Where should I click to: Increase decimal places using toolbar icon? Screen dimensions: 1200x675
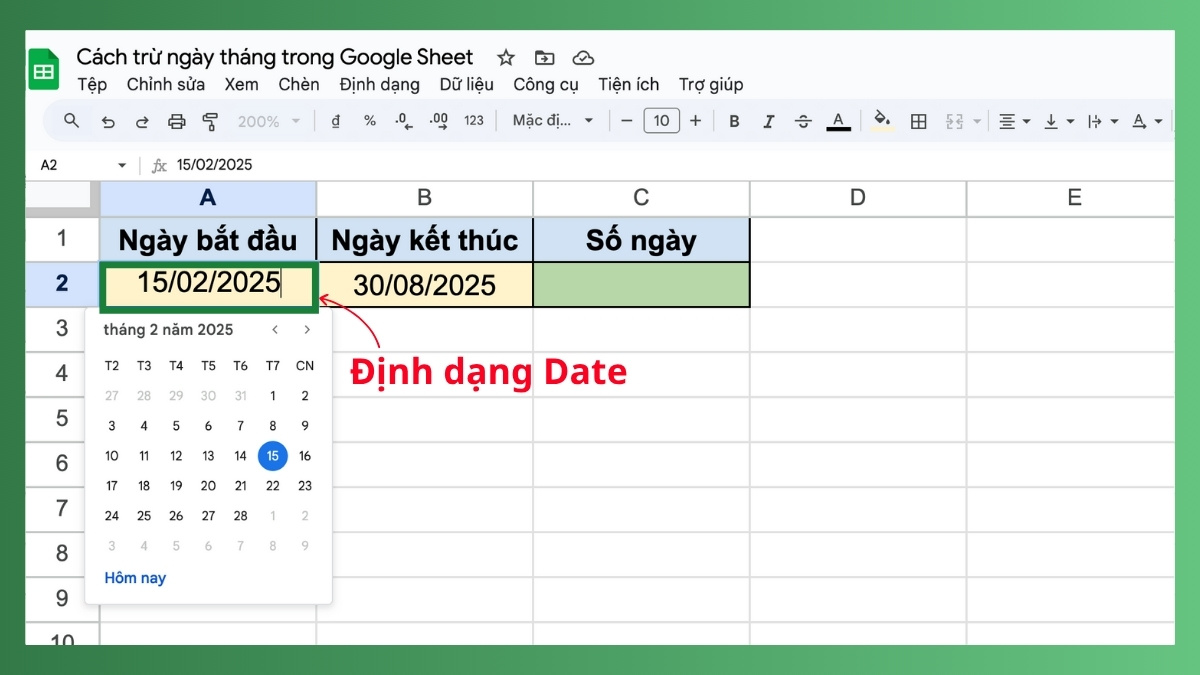(x=437, y=120)
